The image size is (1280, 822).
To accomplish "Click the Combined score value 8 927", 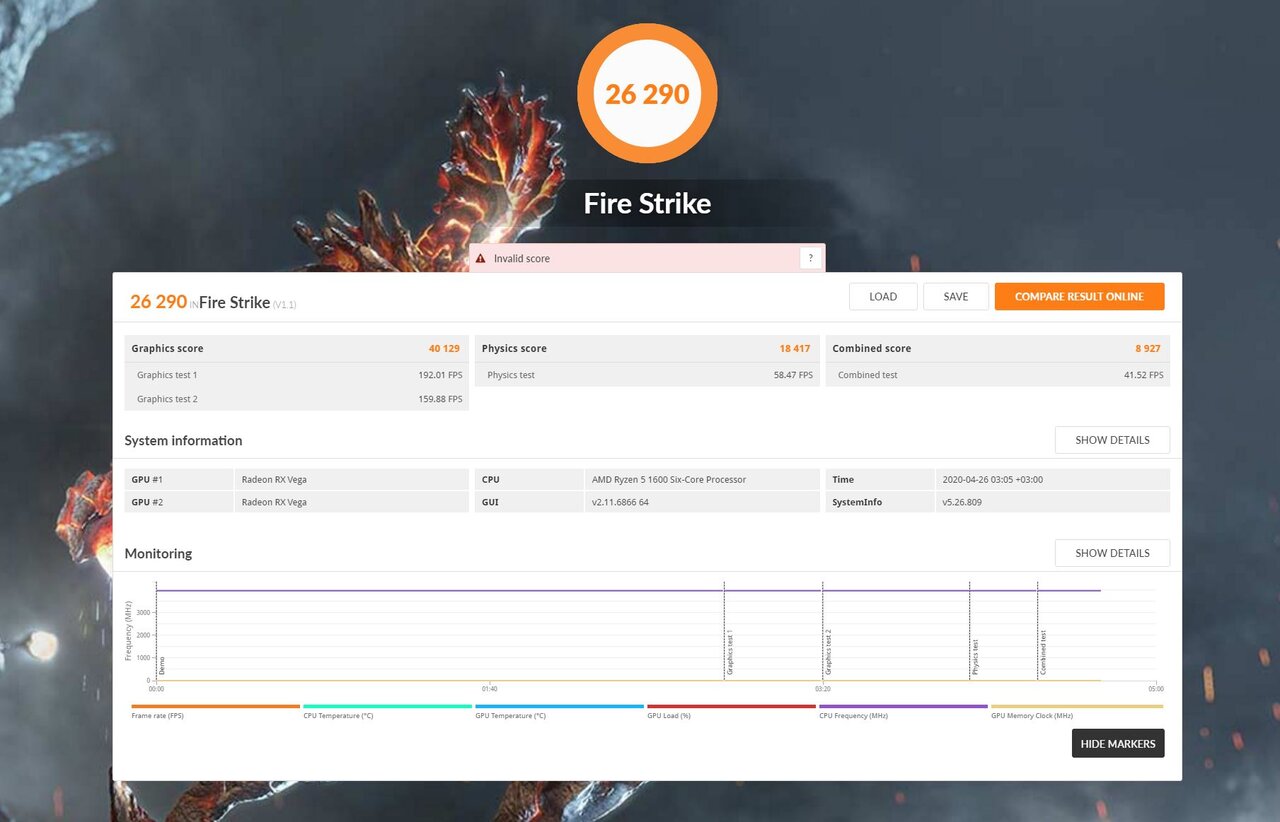I will pos(1147,349).
